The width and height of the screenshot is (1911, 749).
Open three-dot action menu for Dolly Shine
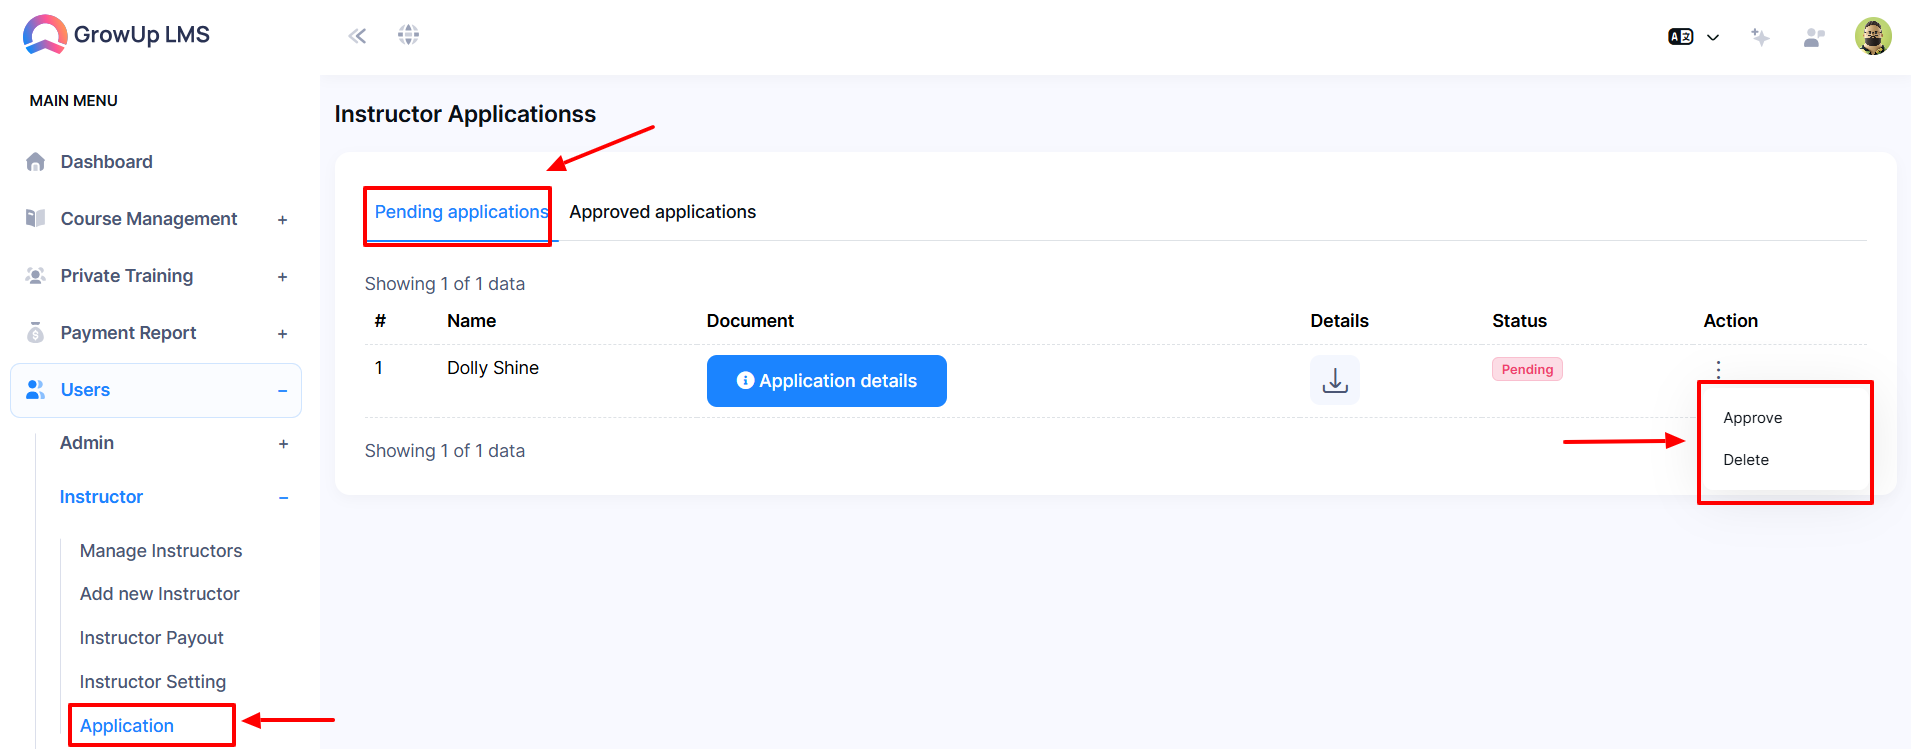pyautogui.click(x=1718, y=369)
